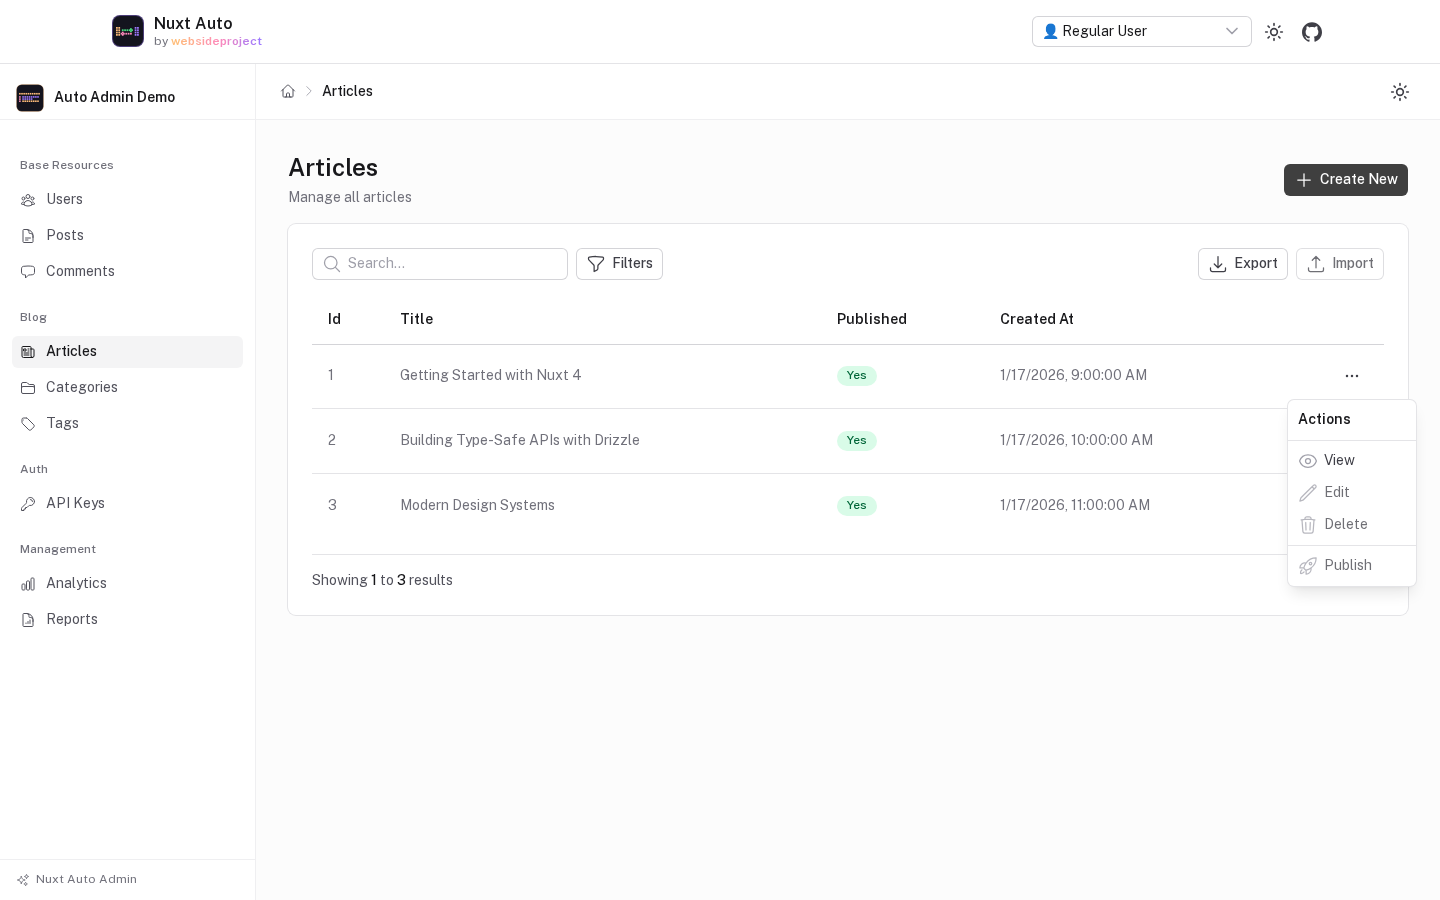Open Categories in the sidebar
This screenshot has height=900, width=1440.
[127, 388]
